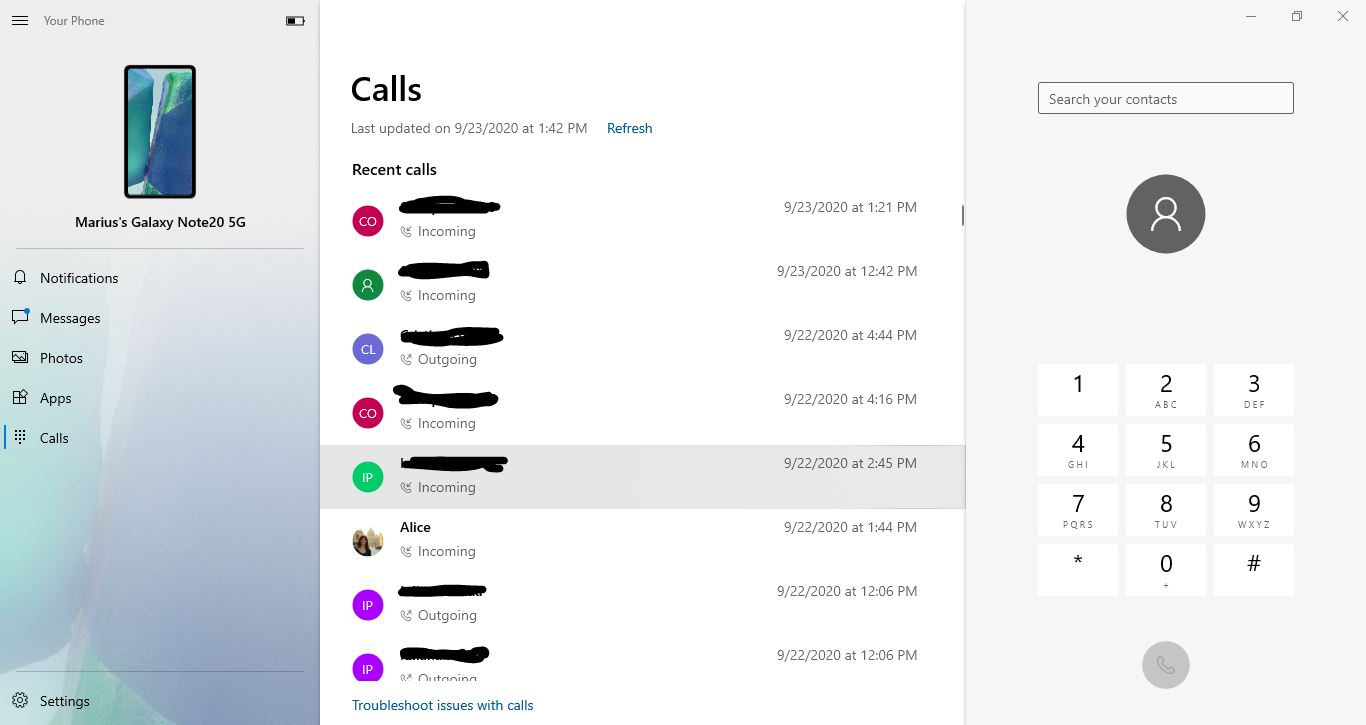The height and width of the screenshot is (725, 1366).
Task: Open the hamburger menu next to Your Phone
Action: [19, 20]
